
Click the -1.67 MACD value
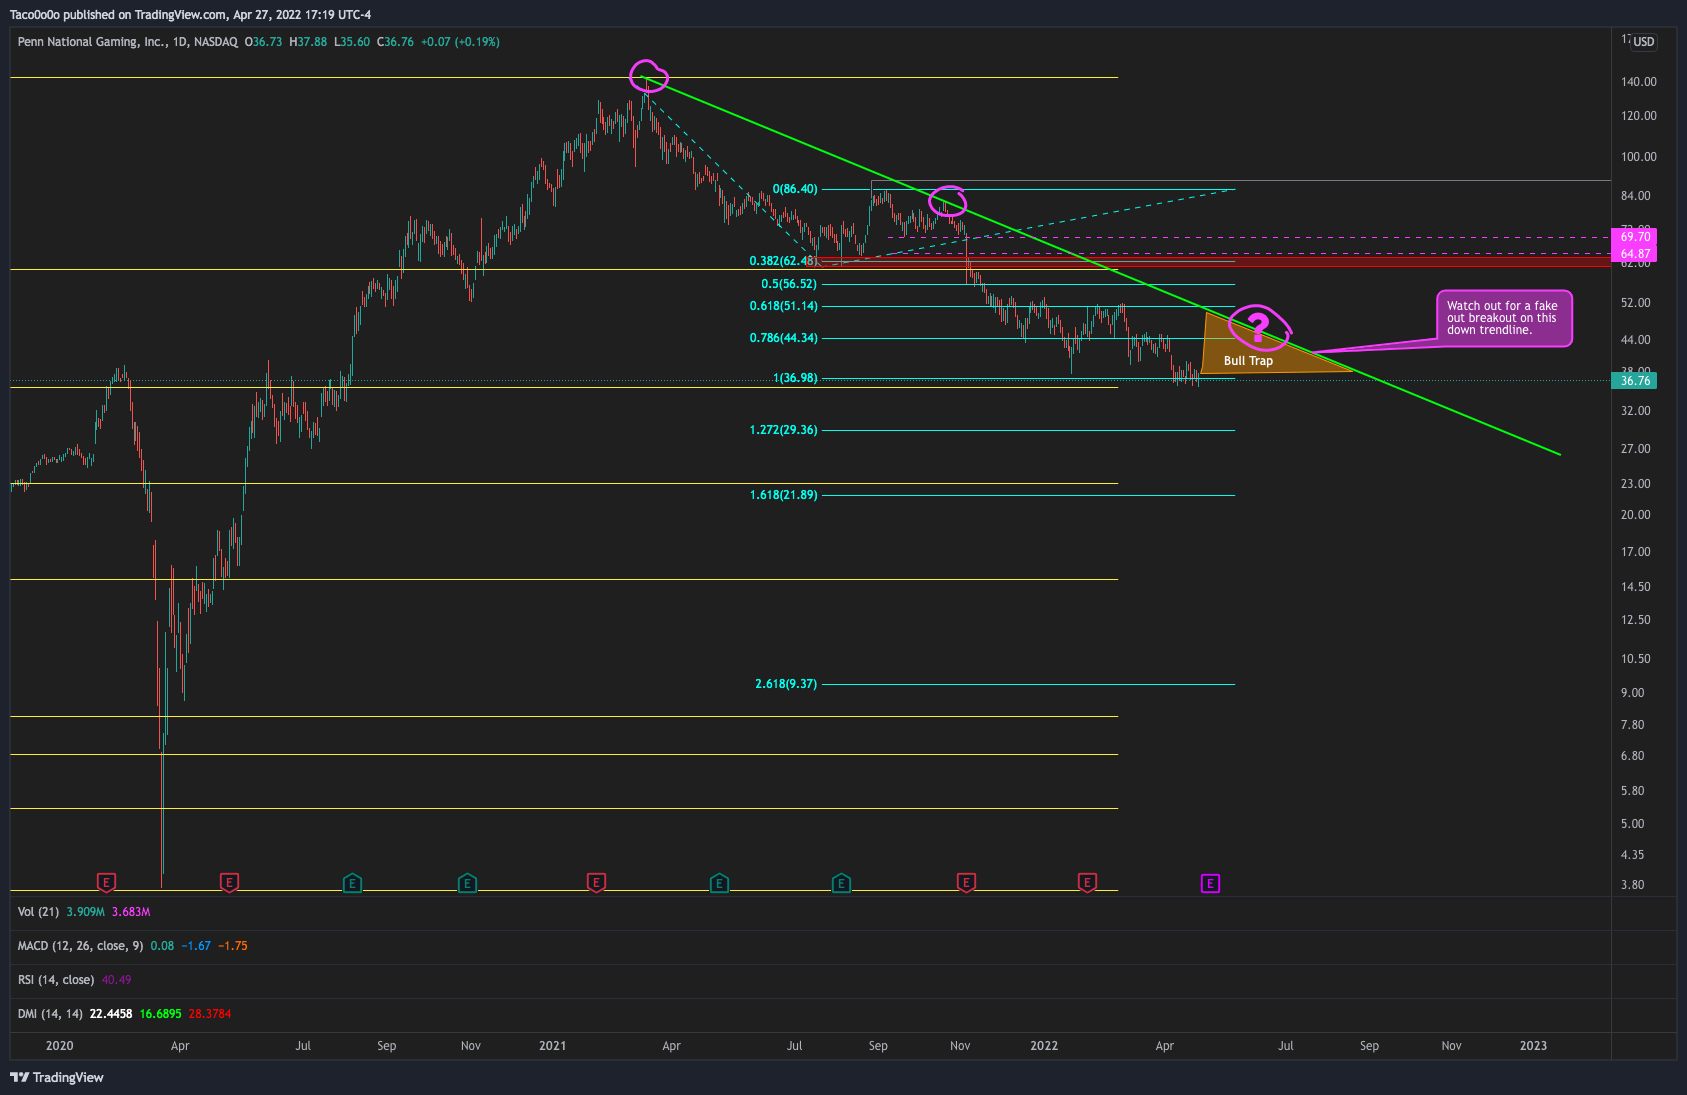tap(198, 946)
